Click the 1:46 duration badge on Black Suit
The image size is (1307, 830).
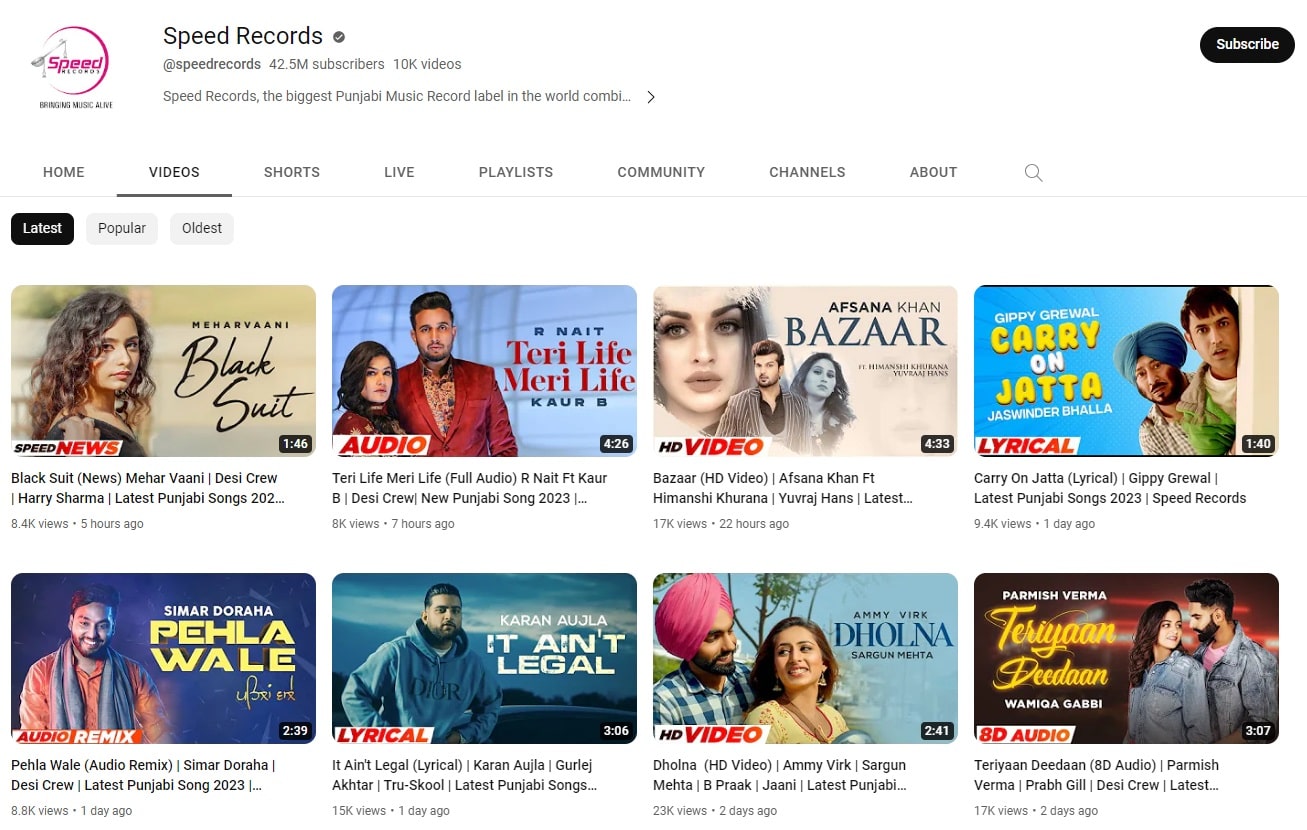[x=295, y=444]
